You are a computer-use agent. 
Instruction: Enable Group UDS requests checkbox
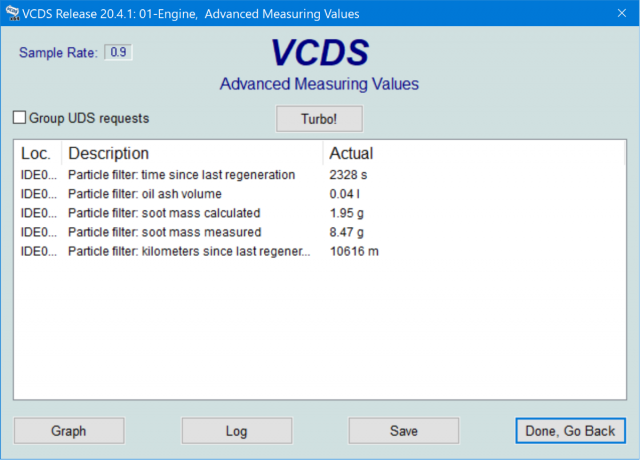coord(19,118)
